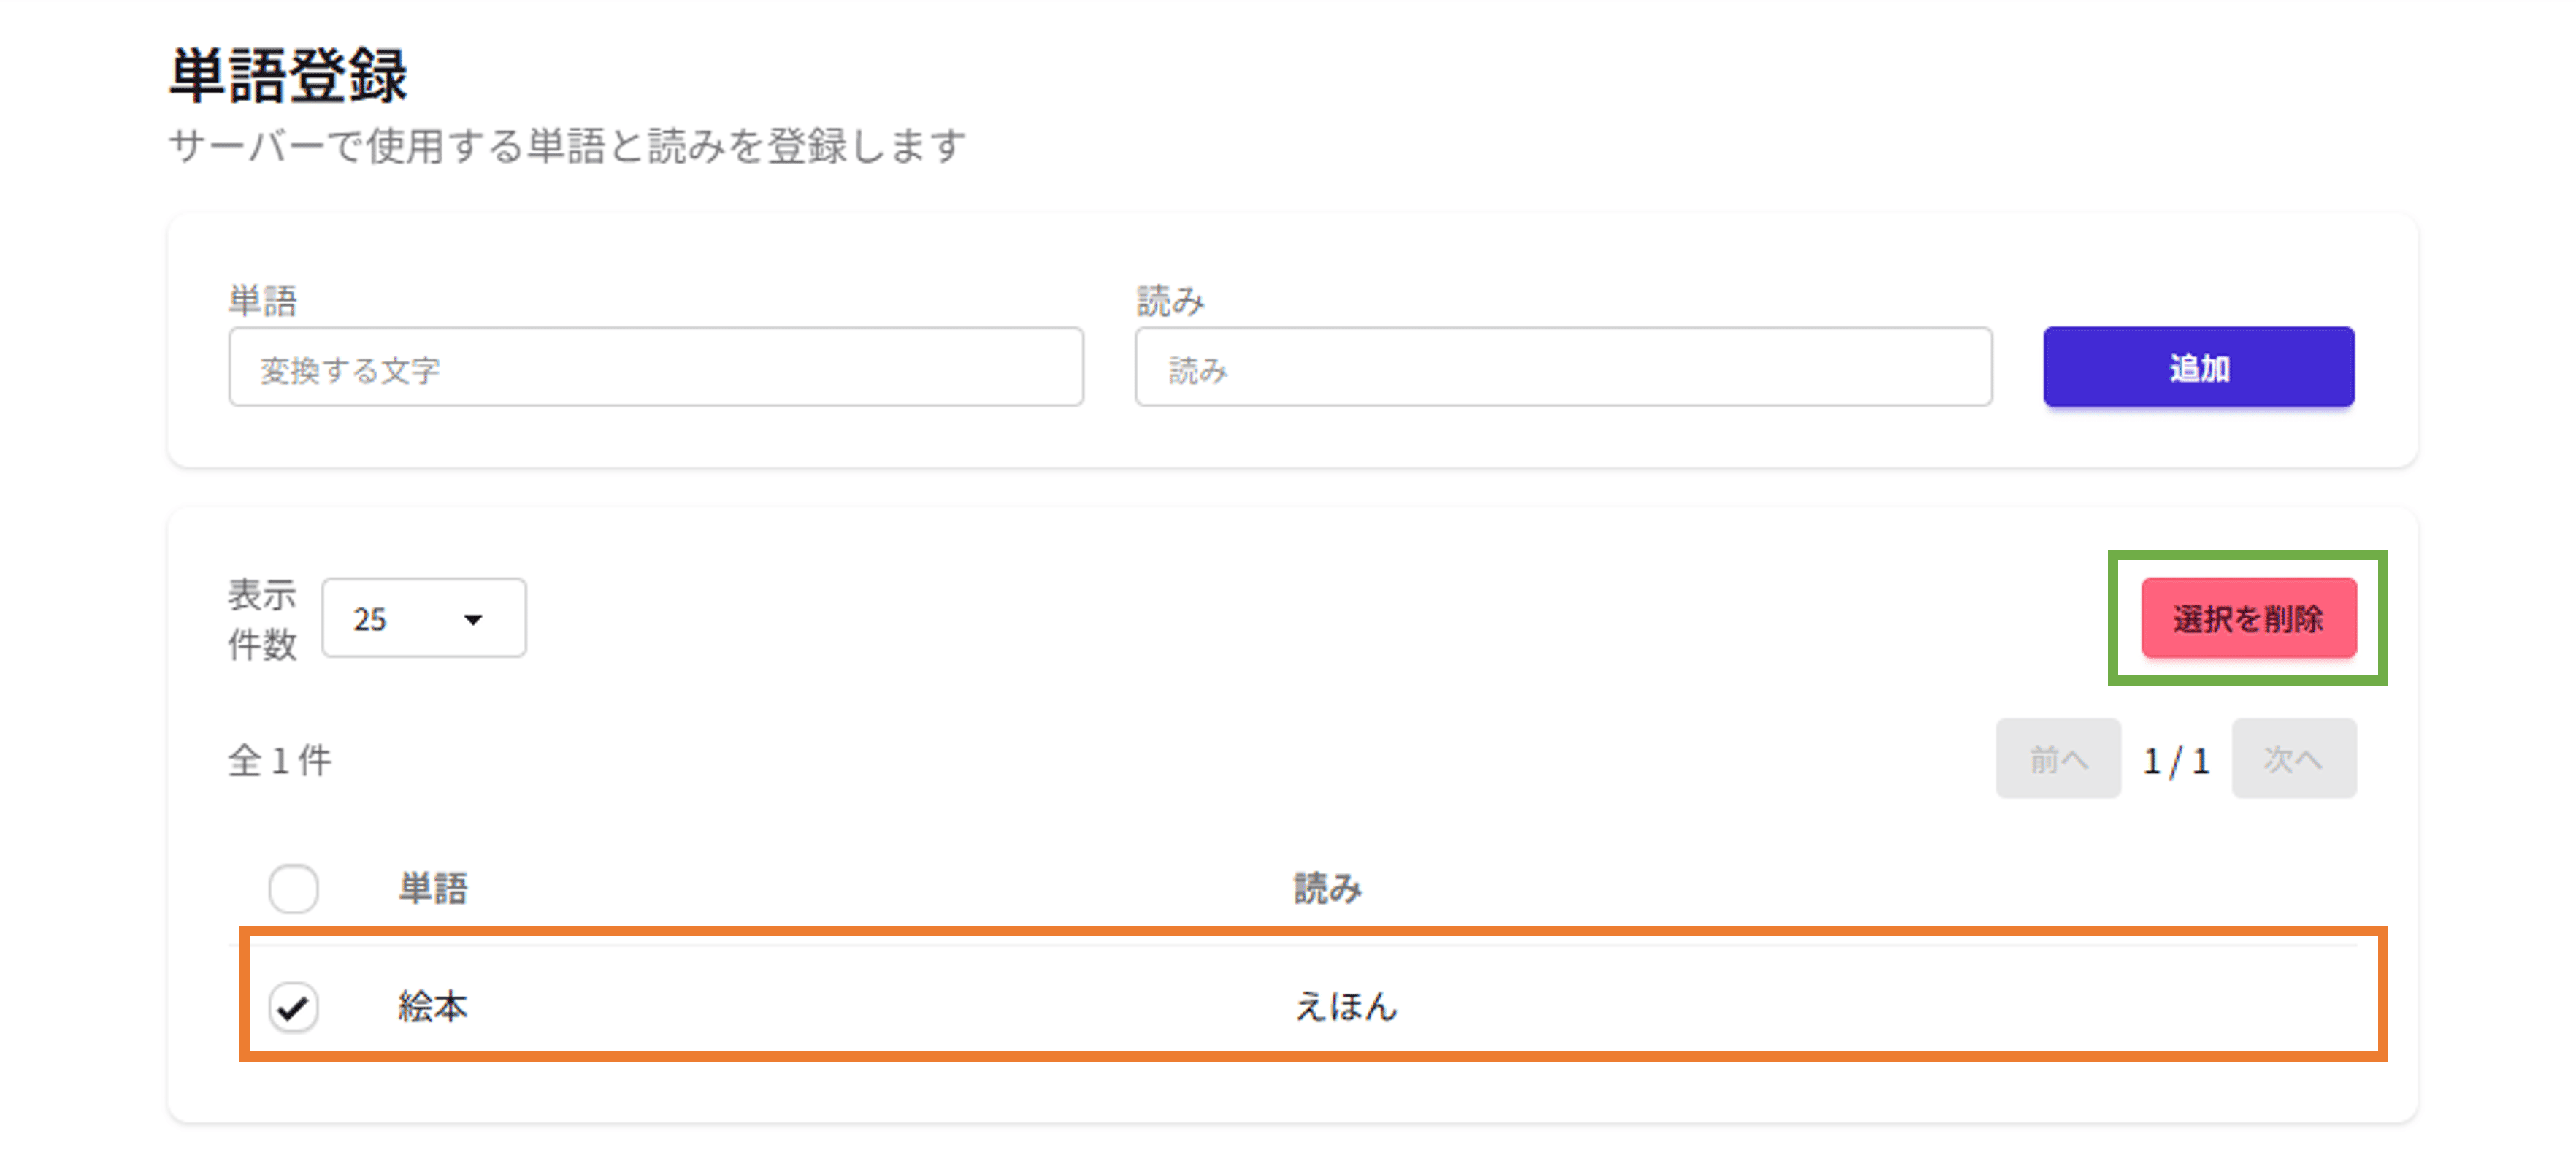Focus the 読み reading input field
The width and height of the screenshot is (2576, 1150).
(1562, 367)
